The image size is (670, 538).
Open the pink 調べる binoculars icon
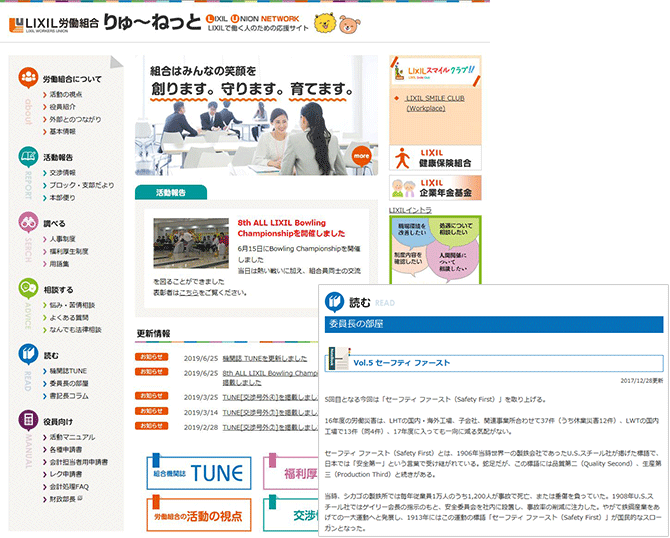pos(28,222)
